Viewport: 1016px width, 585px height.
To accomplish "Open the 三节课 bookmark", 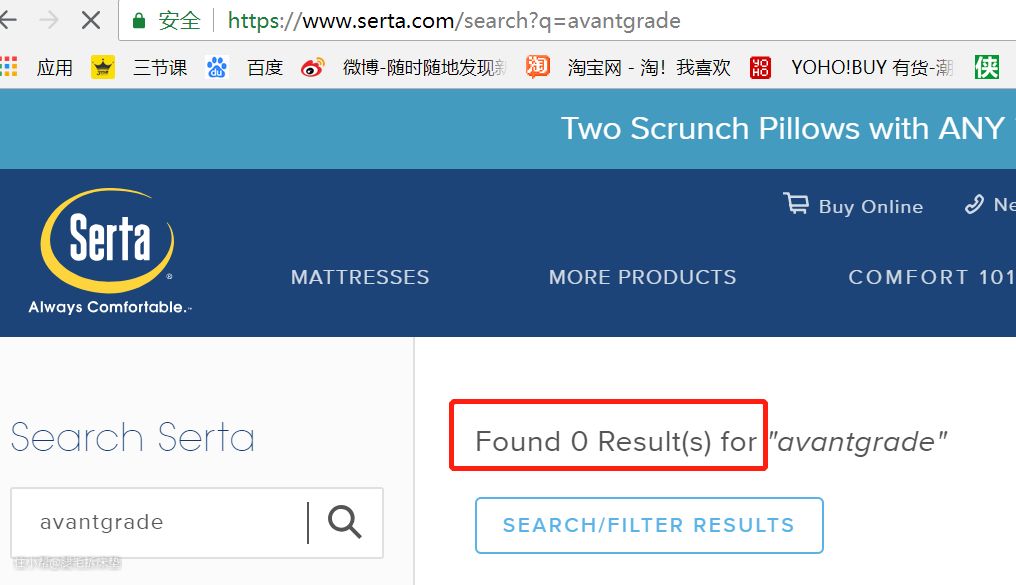I will click(140, 67).
